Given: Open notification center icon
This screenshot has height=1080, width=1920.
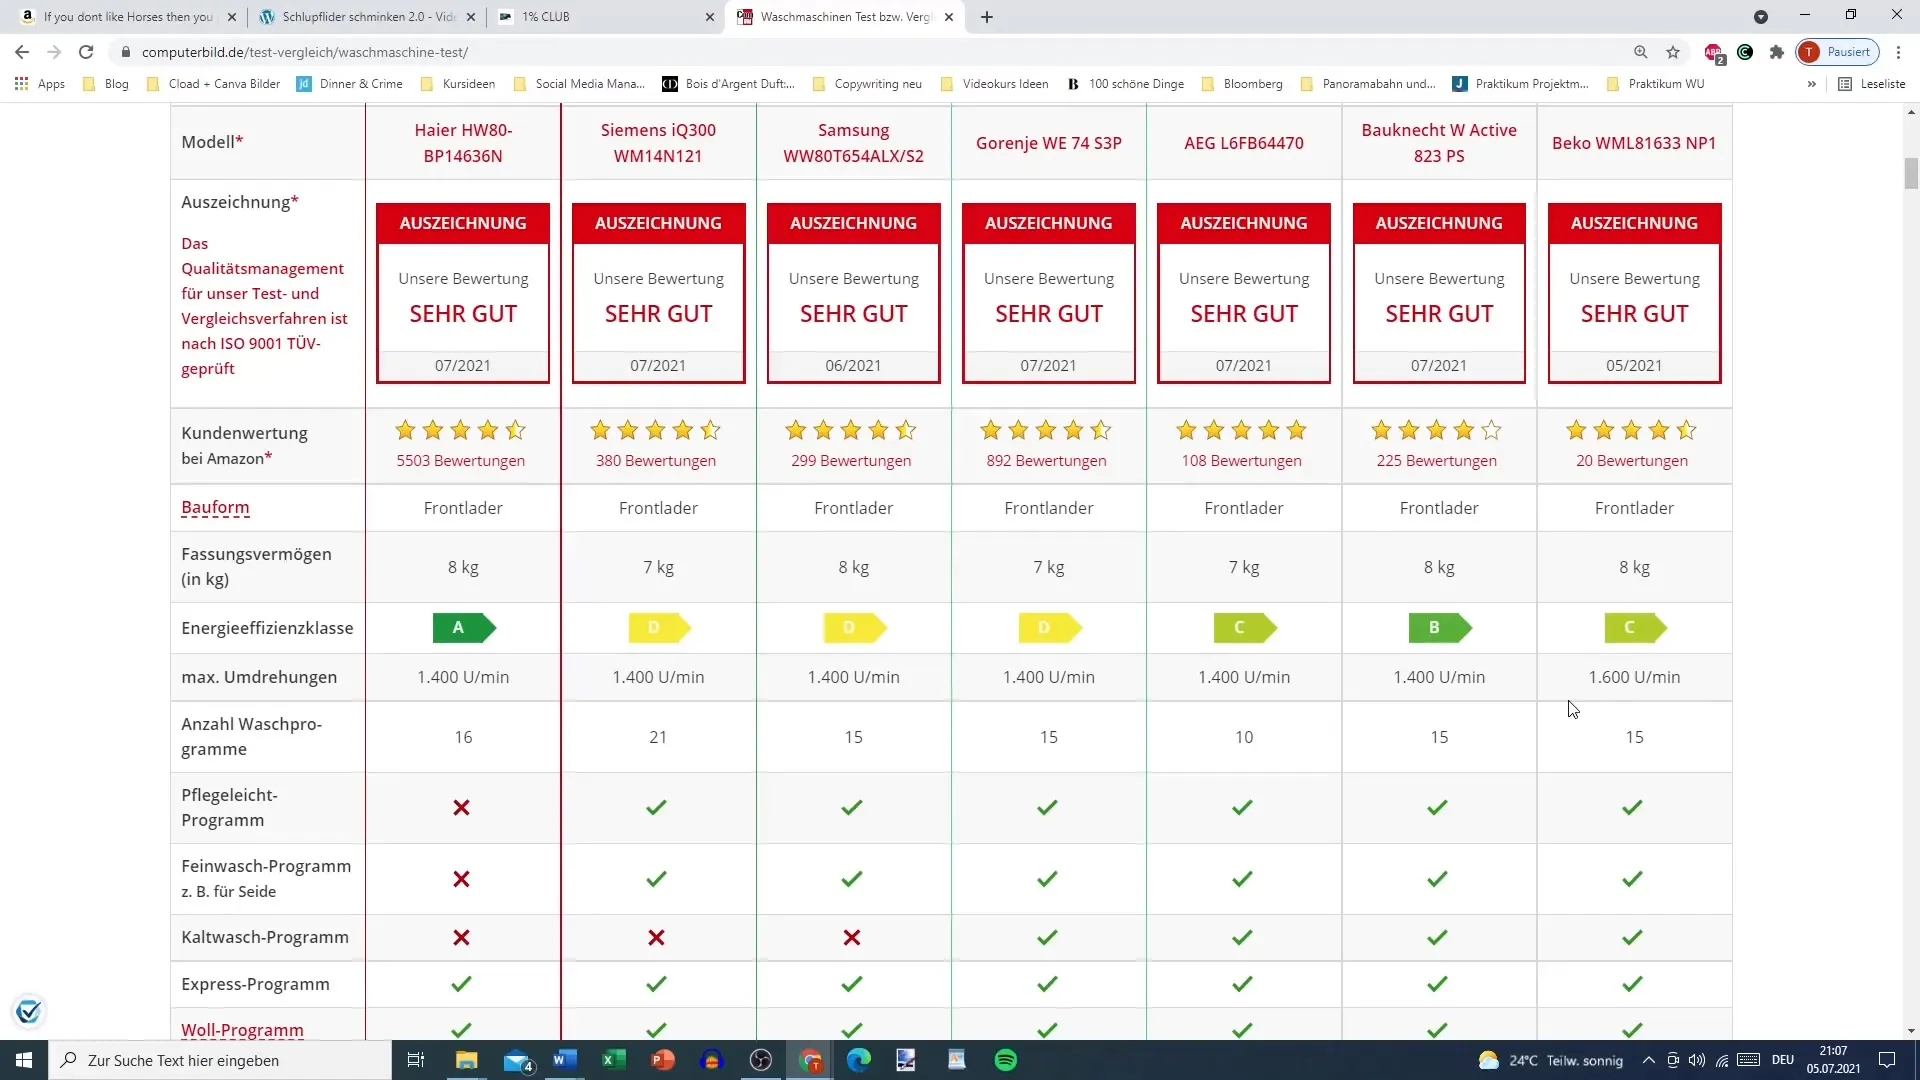Looking at the screenshot, I should (x=1887, y=1060).
